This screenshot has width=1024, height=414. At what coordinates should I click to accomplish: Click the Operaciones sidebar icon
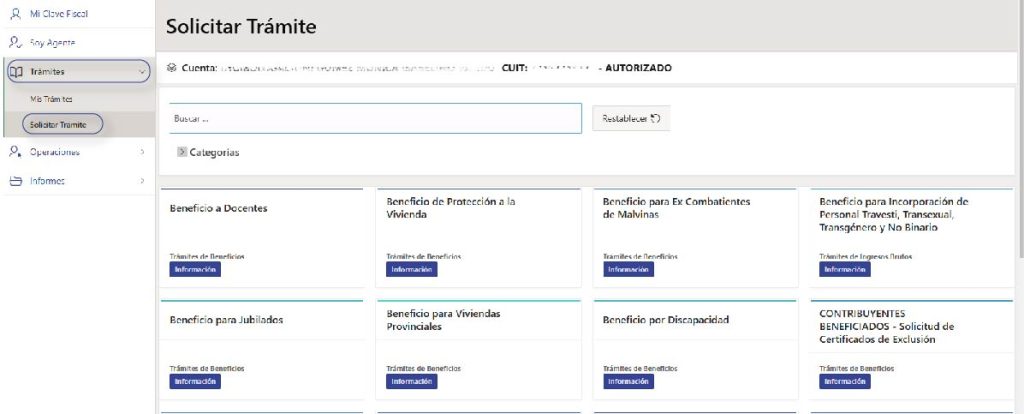[x=15, y=152]
